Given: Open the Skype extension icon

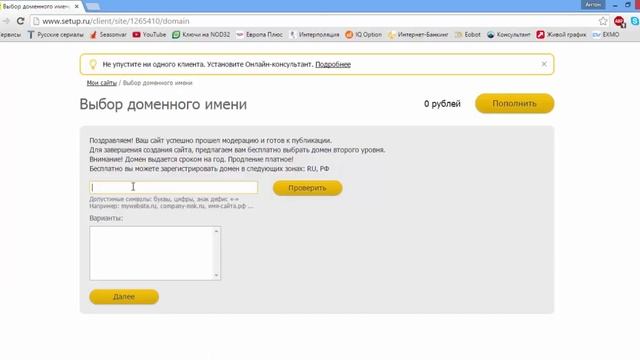Looking at the screenshot, I should (635, 21).
